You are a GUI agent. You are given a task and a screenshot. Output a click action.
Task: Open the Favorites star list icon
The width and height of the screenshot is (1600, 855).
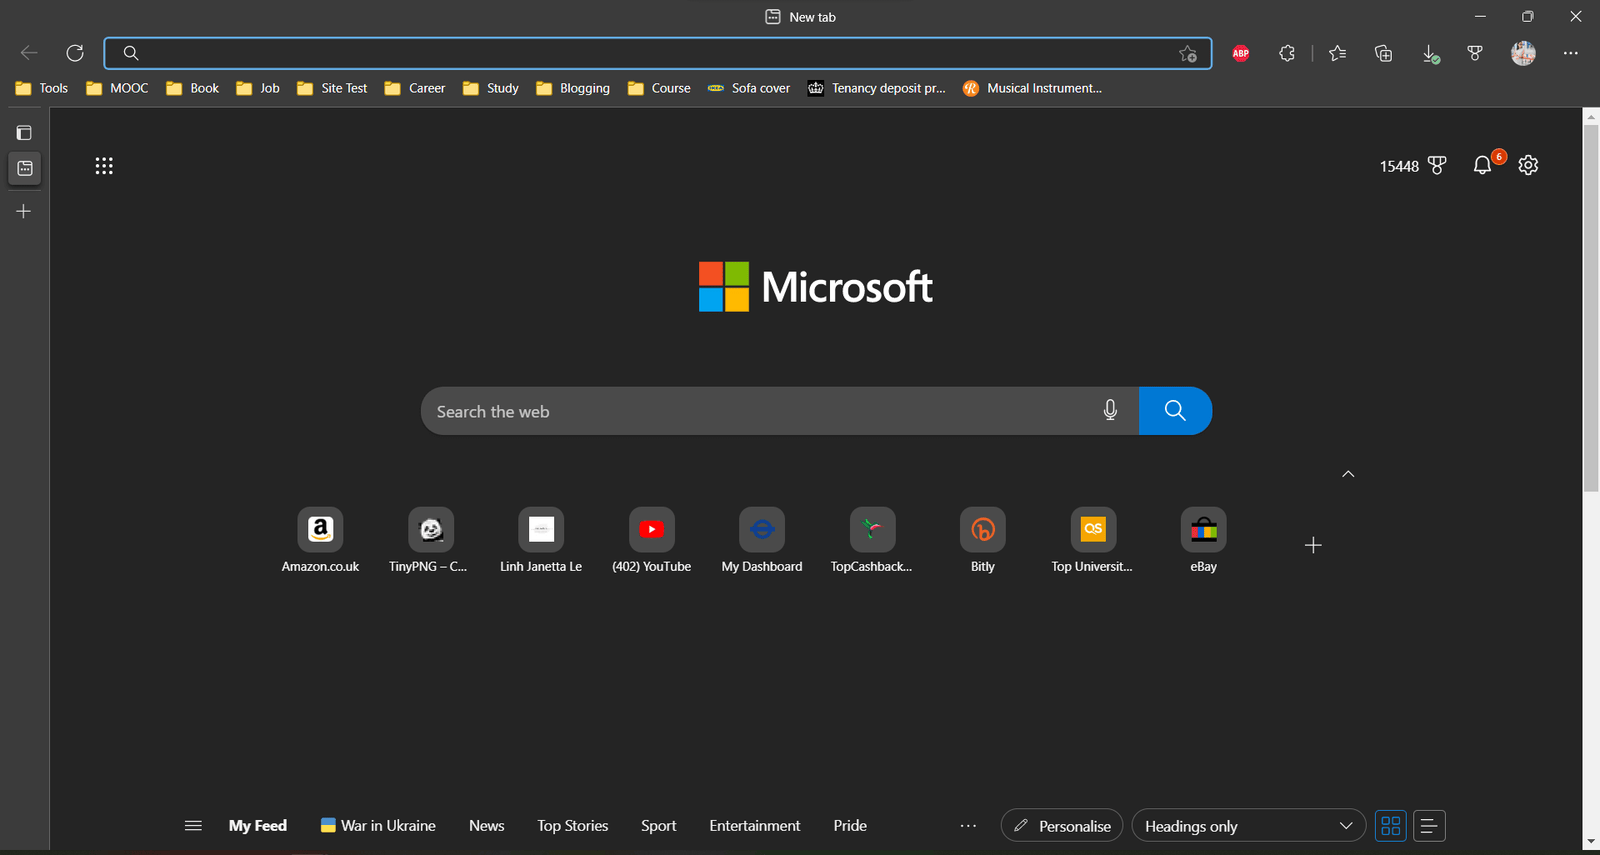tap(1338, 54)
